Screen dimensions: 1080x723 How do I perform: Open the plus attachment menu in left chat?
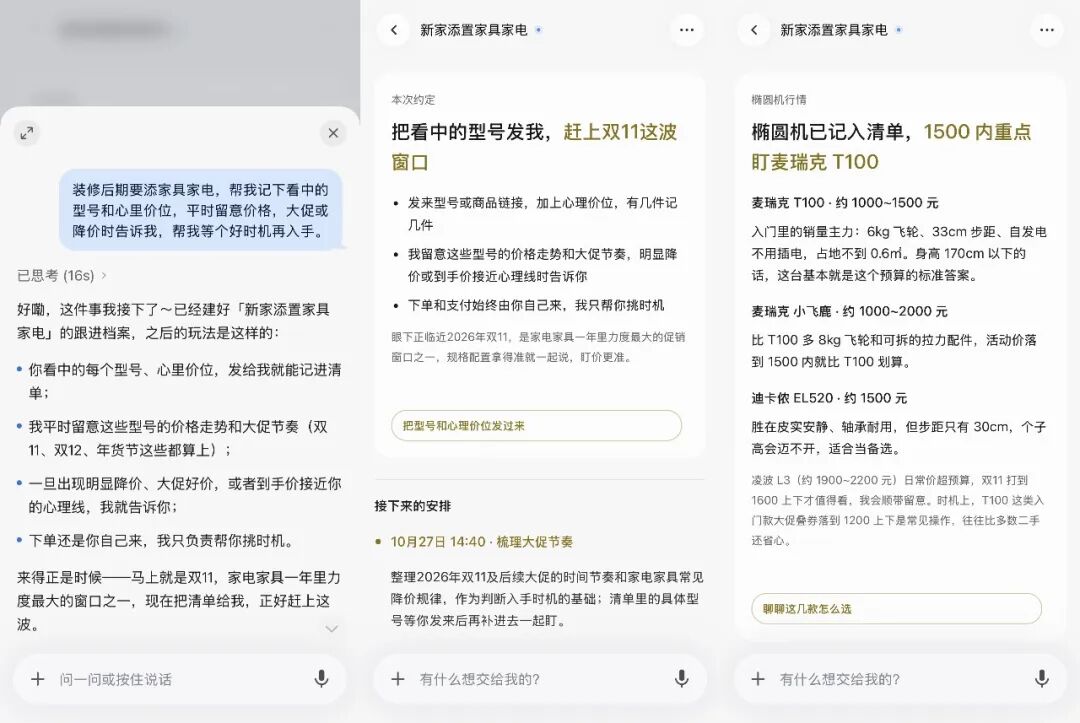(38, 679)
